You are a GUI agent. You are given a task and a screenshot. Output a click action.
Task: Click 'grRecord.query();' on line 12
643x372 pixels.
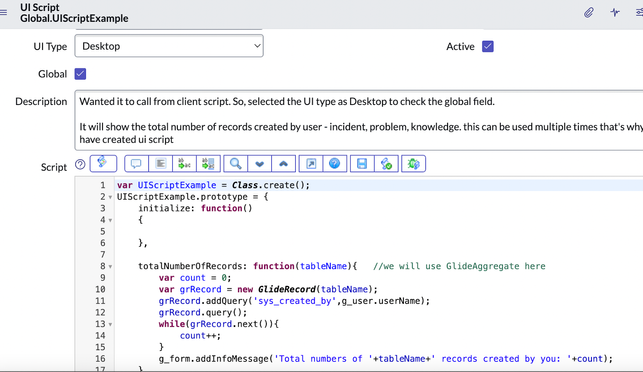coord(203,313)
